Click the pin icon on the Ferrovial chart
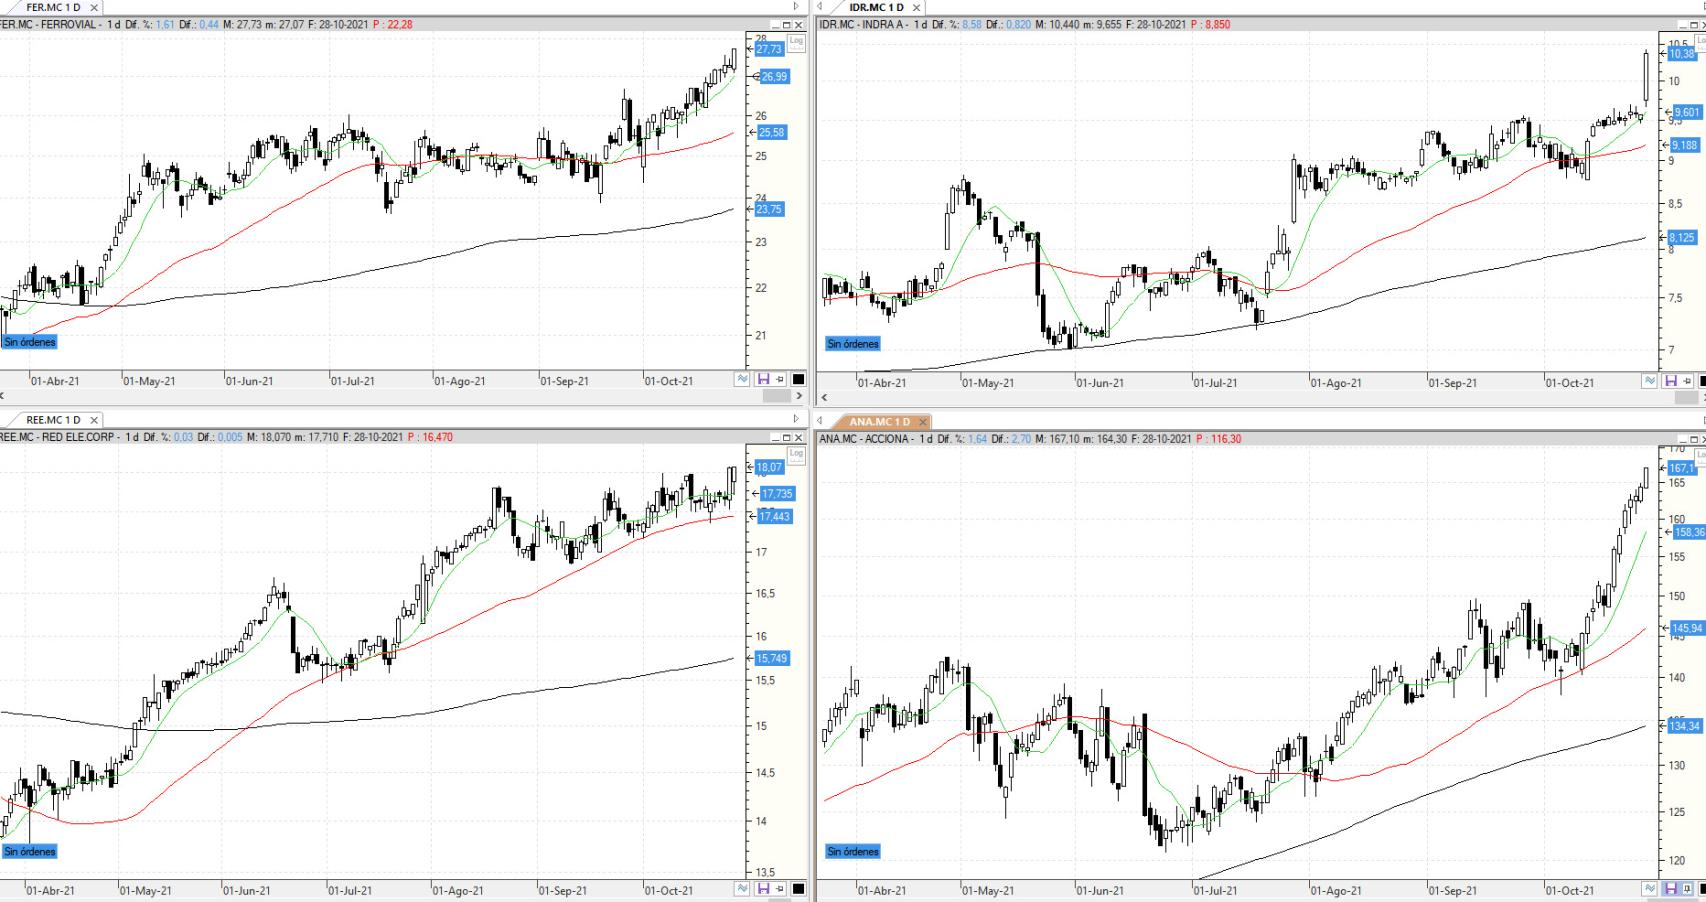This screenshot has width=1706, height=902. 780,379
